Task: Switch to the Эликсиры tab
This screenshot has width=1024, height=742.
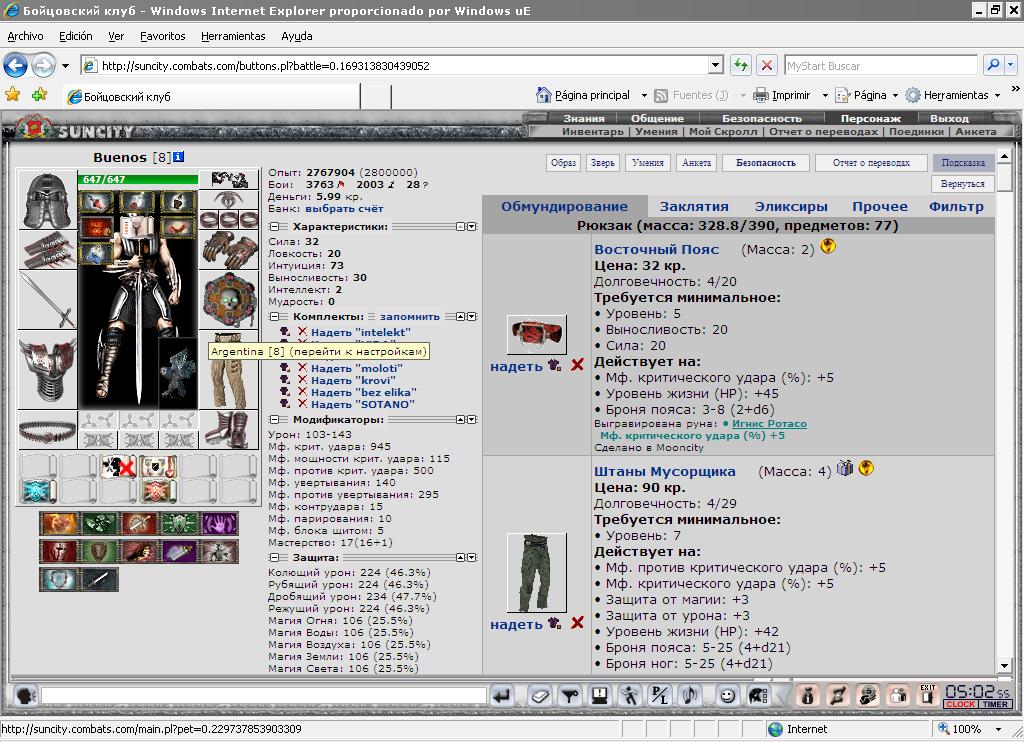Action: tap(791, 206)
